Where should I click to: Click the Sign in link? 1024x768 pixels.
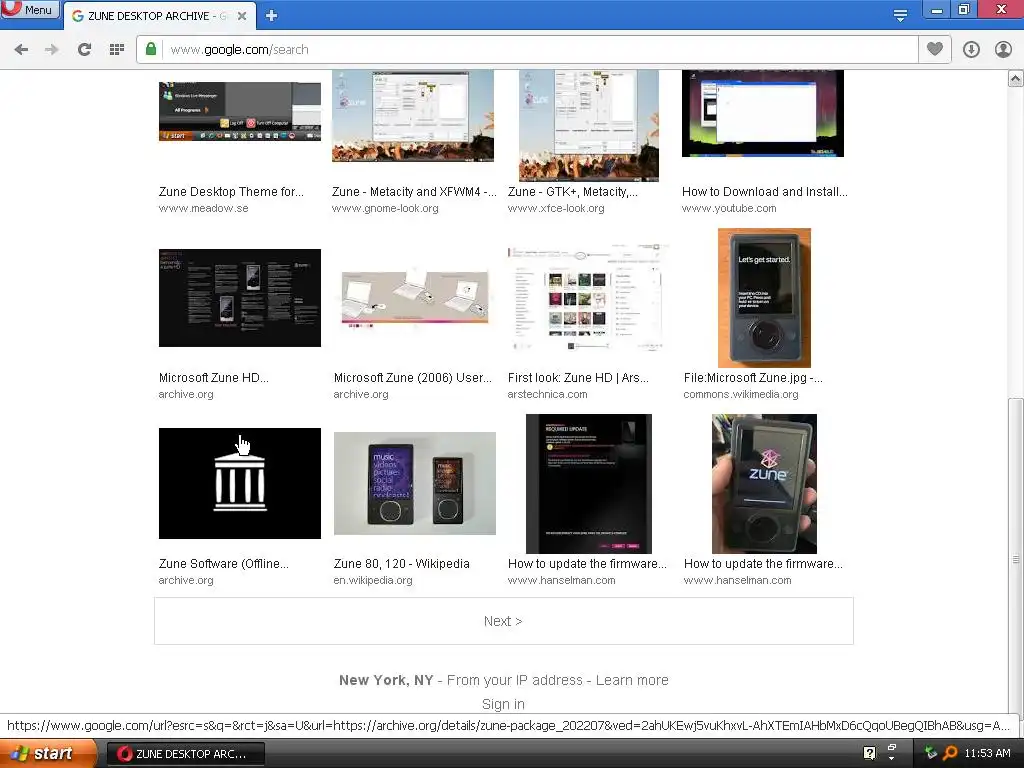pyautogui.click(x=503, y=704)
